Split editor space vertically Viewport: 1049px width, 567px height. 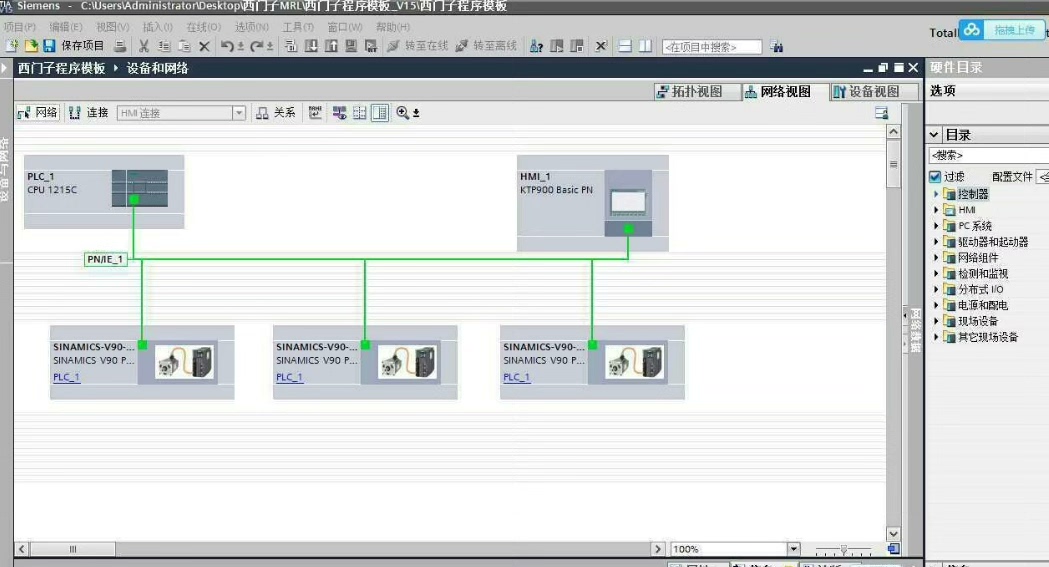pyautogui.click(x=645, y=46)
